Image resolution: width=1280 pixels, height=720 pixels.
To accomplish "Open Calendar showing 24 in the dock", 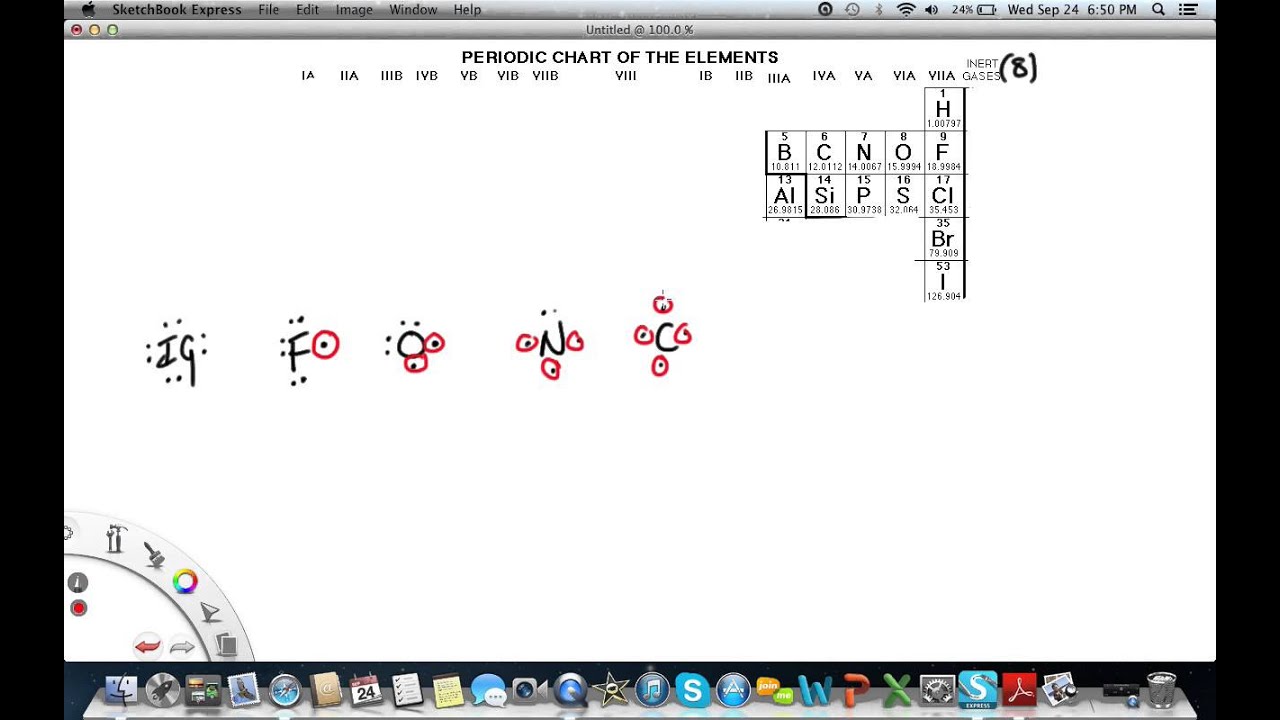I will click(x=366, y=690).
